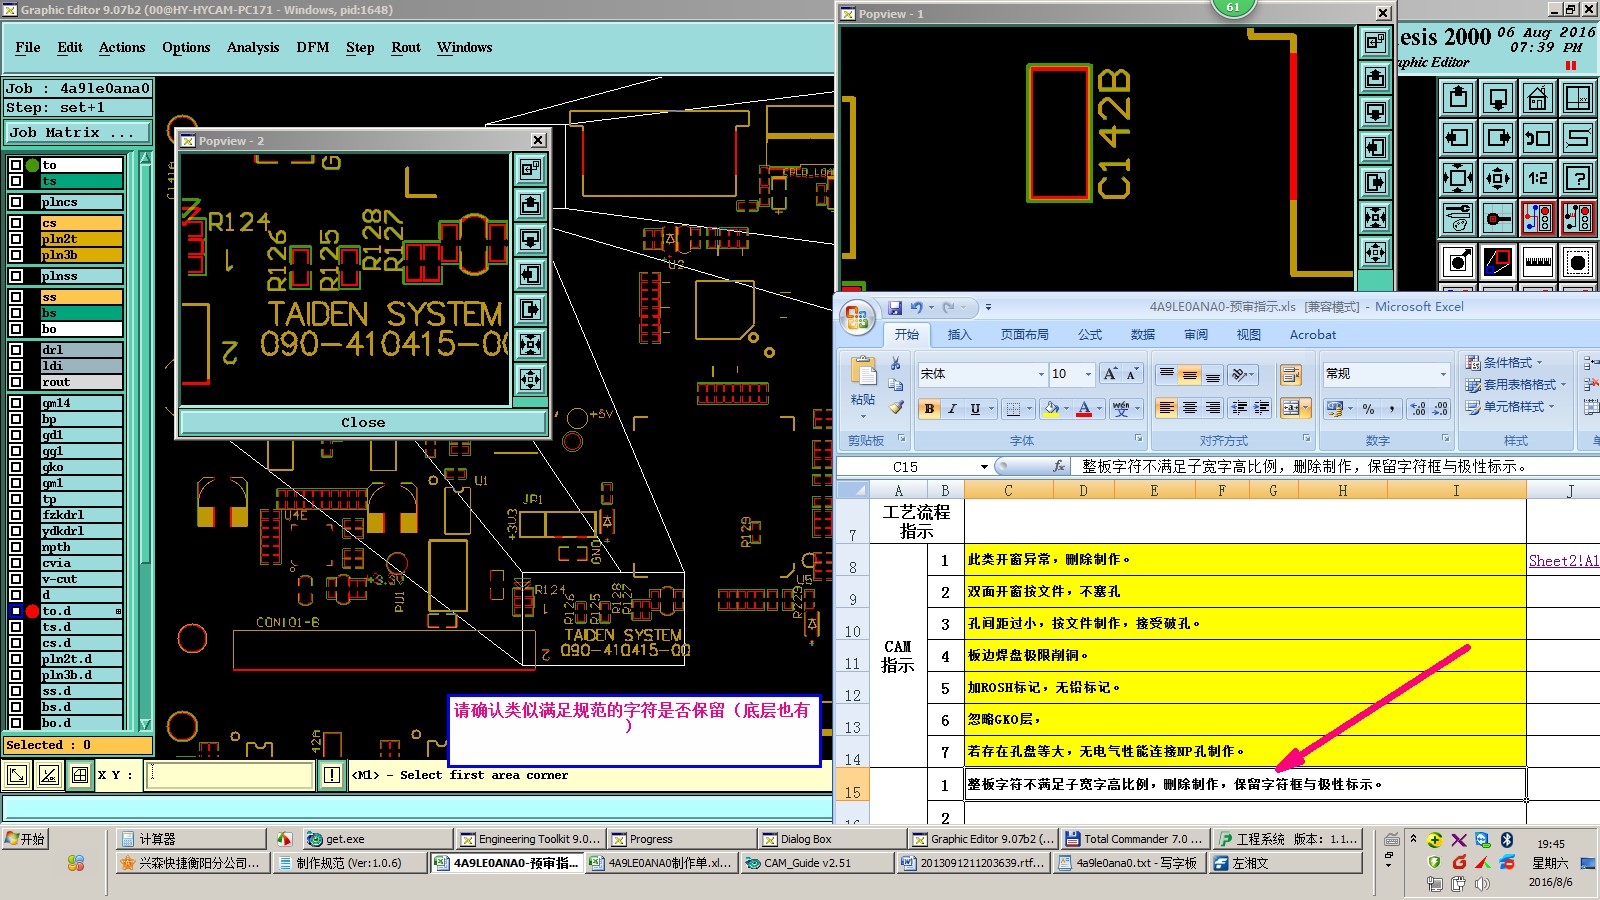Screen dimensions: 1600x900
Task: Expand the Paste options arrow
Action: (863, 416)
